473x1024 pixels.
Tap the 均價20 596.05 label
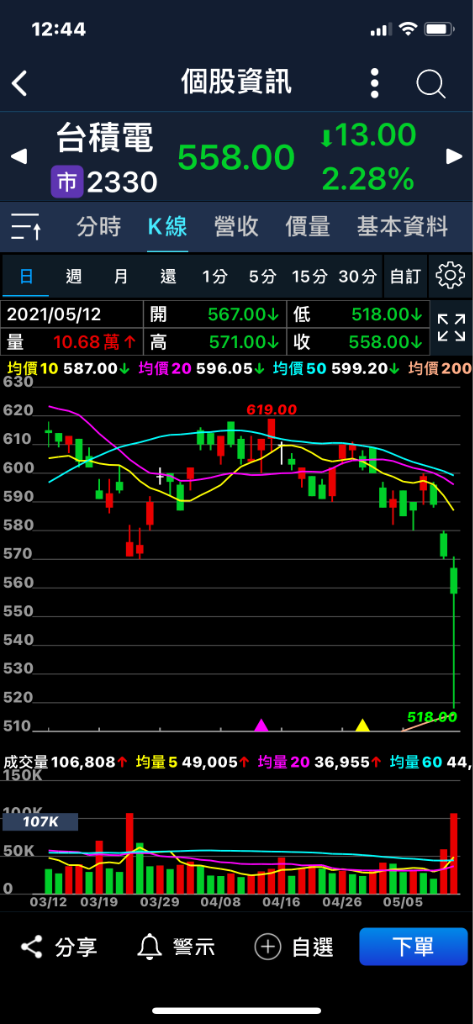pos(202,368)
